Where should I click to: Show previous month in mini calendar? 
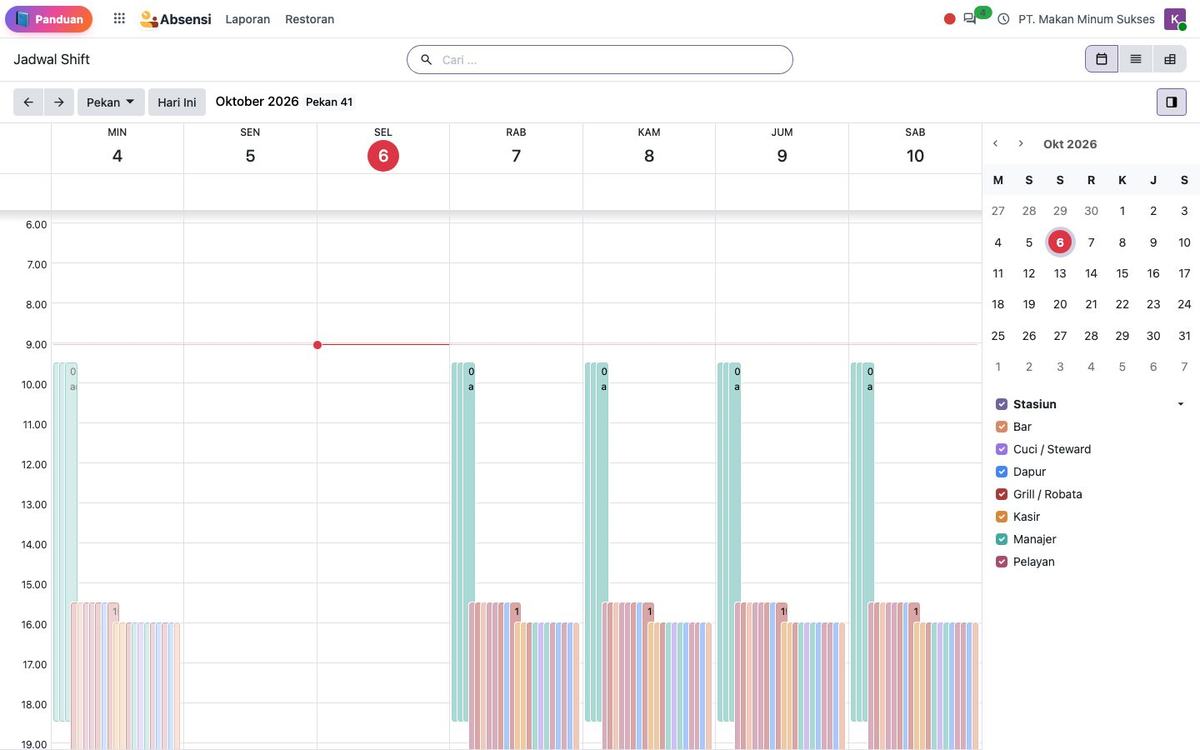click(996, 144)
